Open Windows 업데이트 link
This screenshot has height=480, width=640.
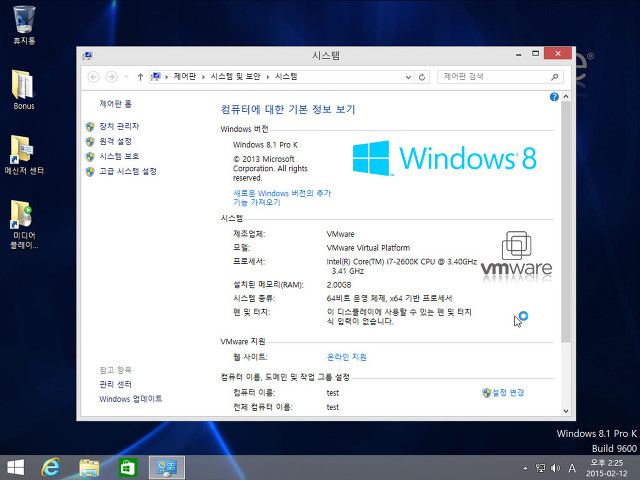tap(131, 399)
